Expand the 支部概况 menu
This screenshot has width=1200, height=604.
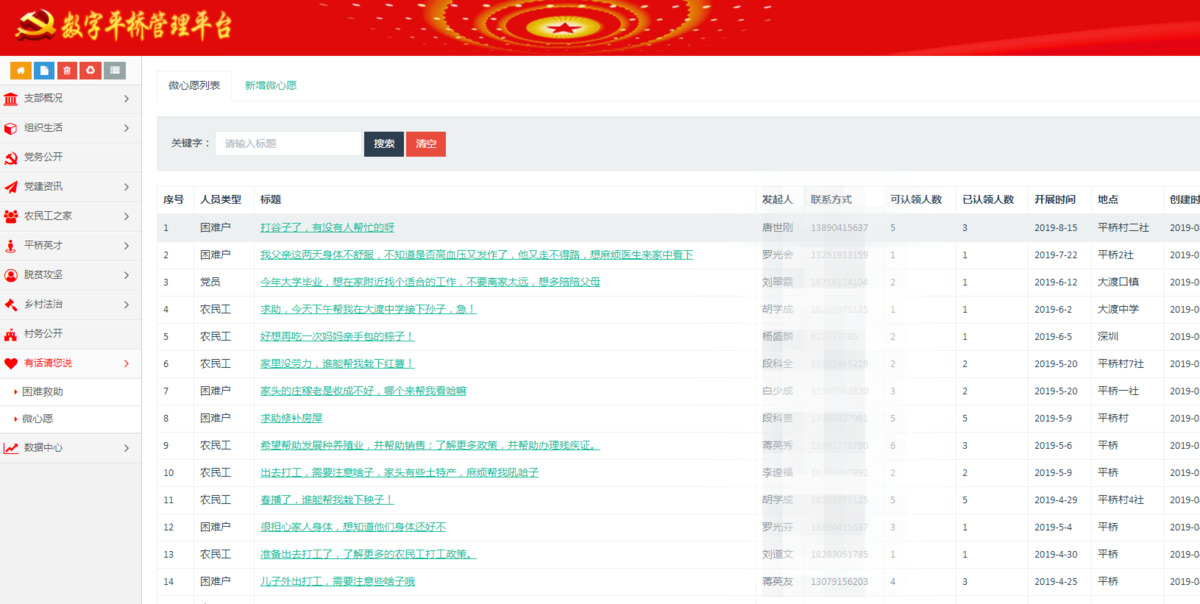[70, 98]
